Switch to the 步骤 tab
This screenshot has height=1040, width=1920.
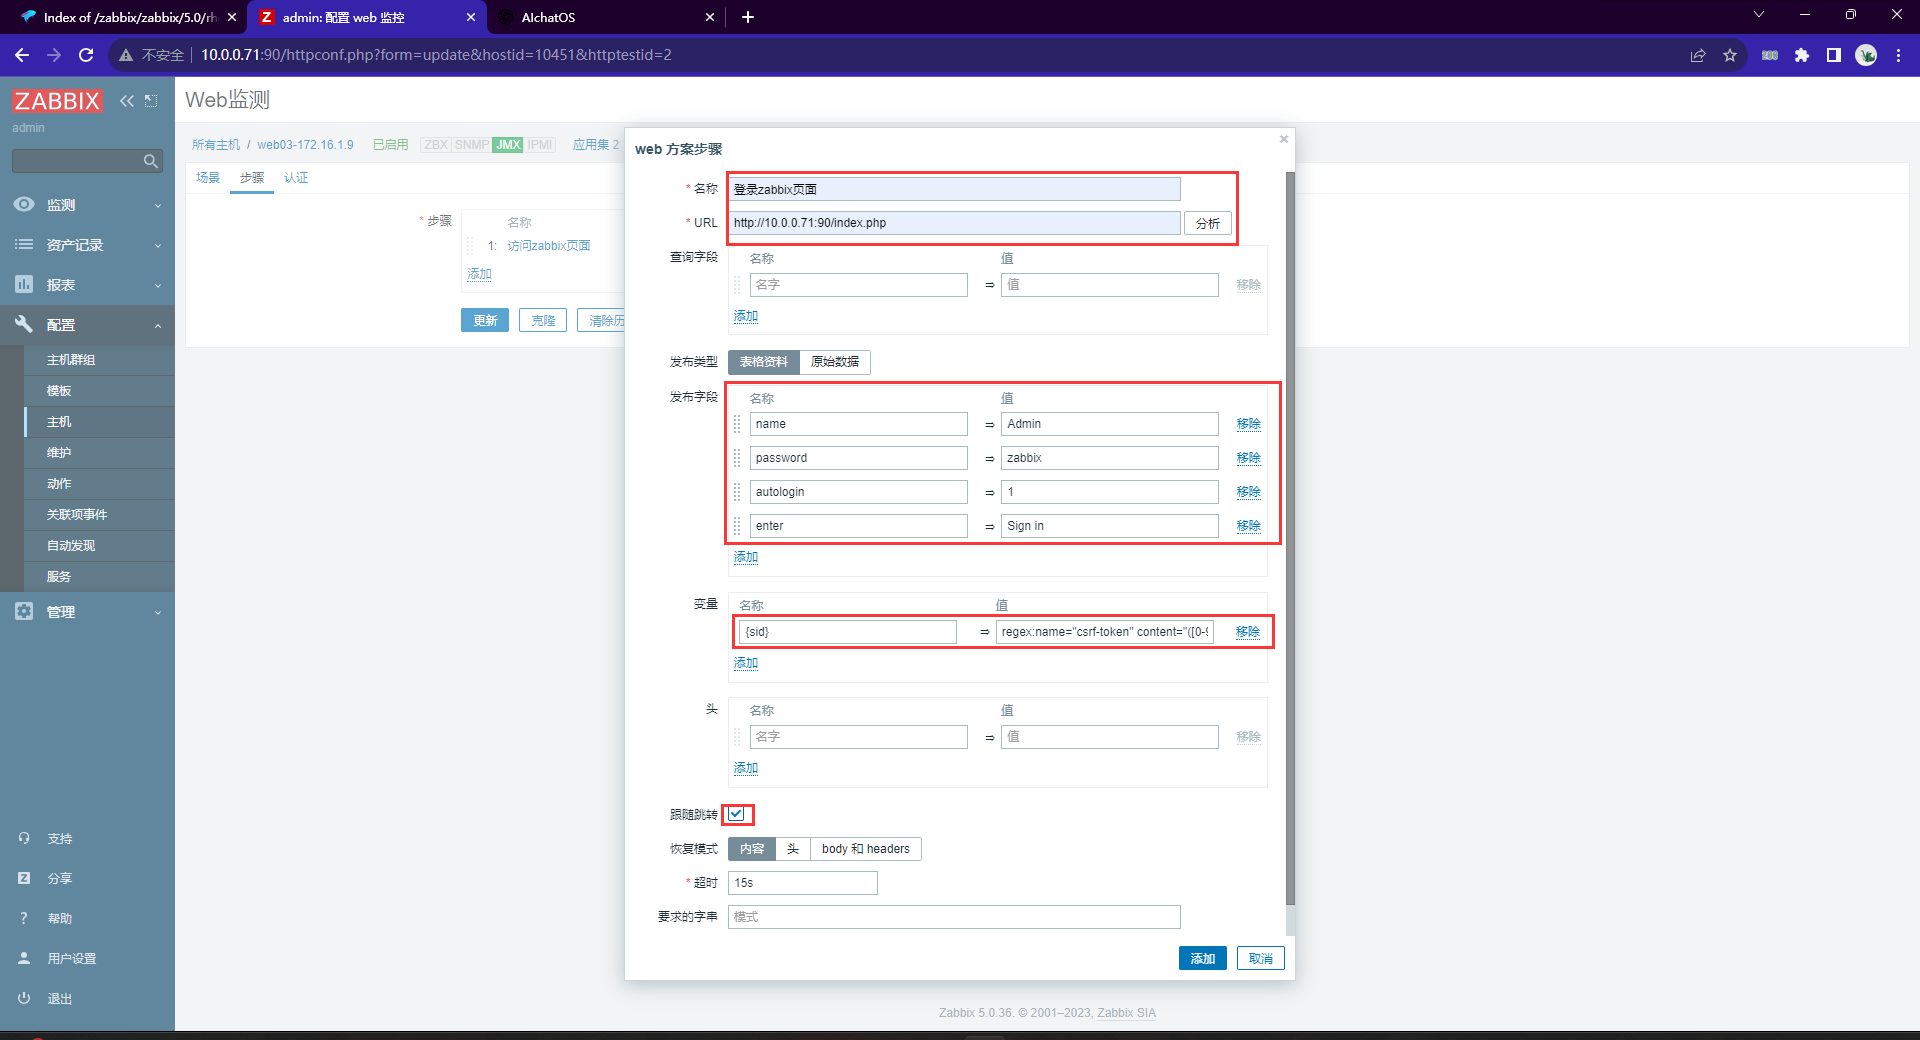click(x=252, y=178)
